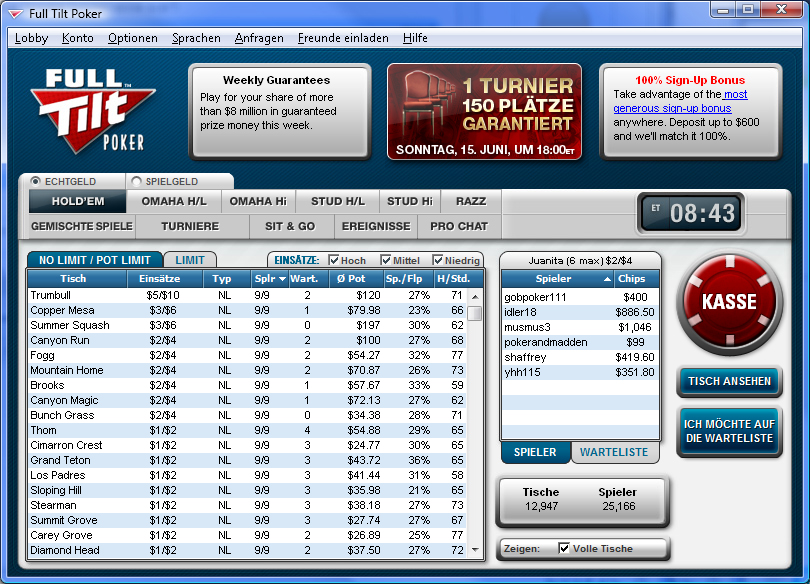Click ICH MÖCHTE AUF DIE WARTELISTE button
The height and width of the screenshot is (584, 810).
(729, 432)
